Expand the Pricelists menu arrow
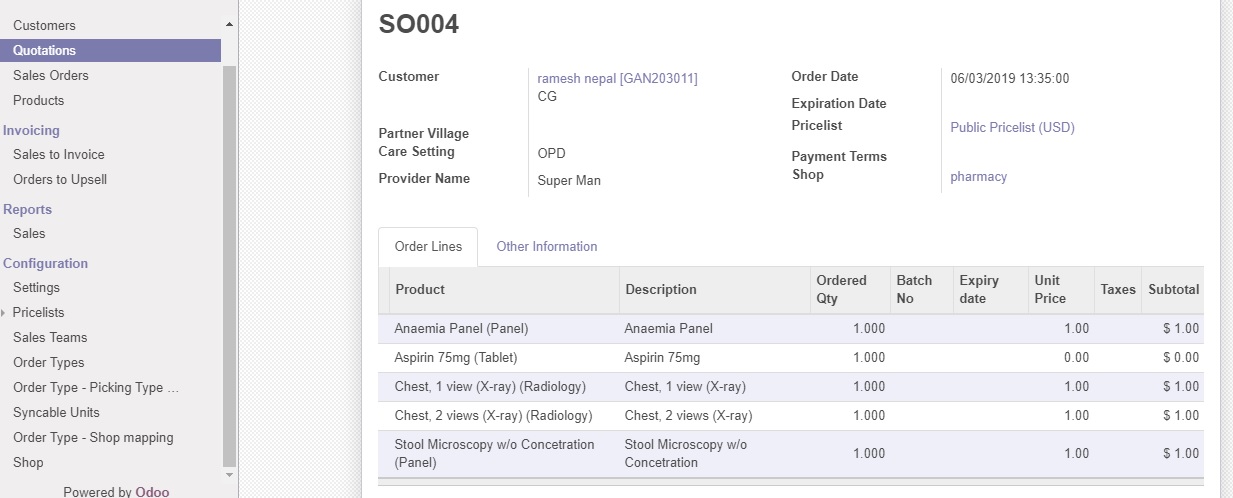Viewport: 1233px width, 498px height. pyautogui.click(x=4, y=313)
